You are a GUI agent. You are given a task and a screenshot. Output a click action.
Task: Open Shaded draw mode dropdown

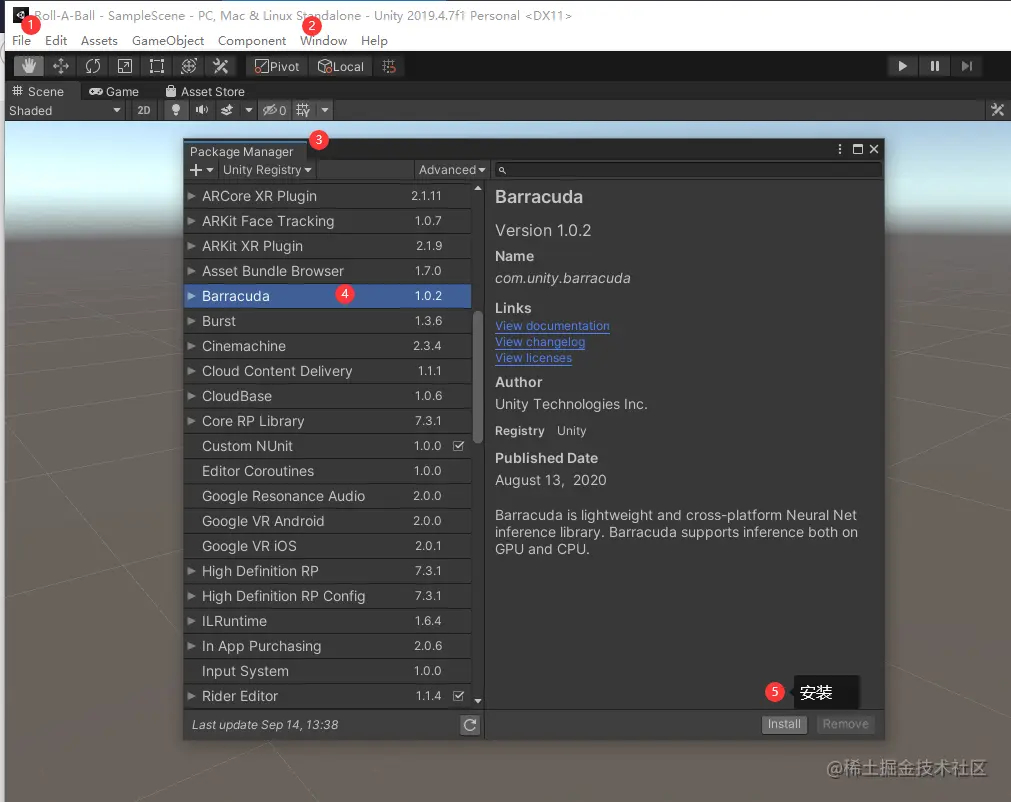tap(64, 110)
